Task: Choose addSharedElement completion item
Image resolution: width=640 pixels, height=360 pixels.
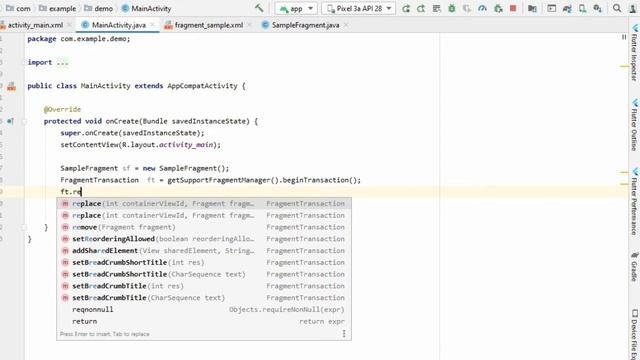Action: pyautogui.click(x=204, y=251)
